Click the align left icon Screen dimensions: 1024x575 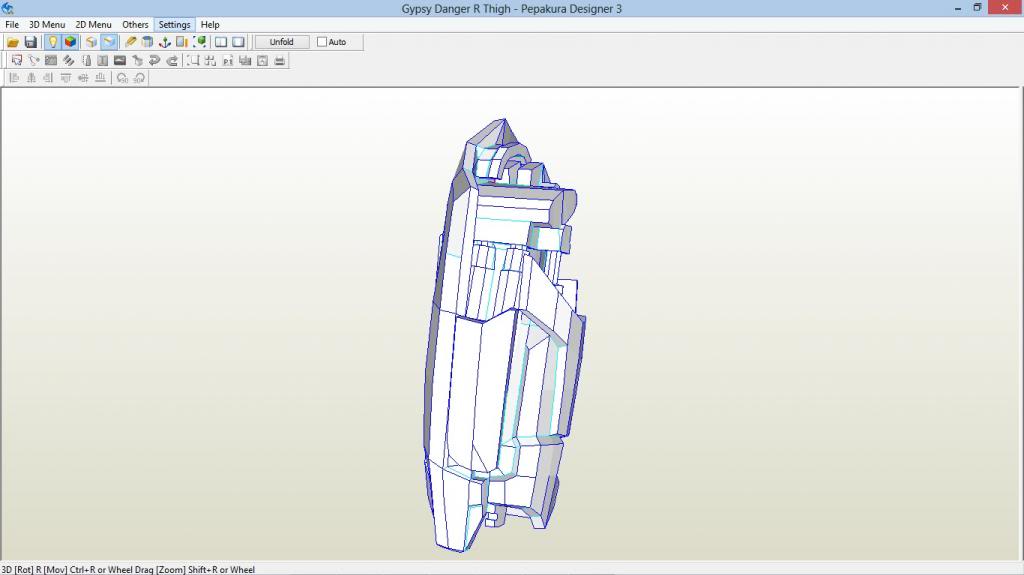[x=14, y=78]
